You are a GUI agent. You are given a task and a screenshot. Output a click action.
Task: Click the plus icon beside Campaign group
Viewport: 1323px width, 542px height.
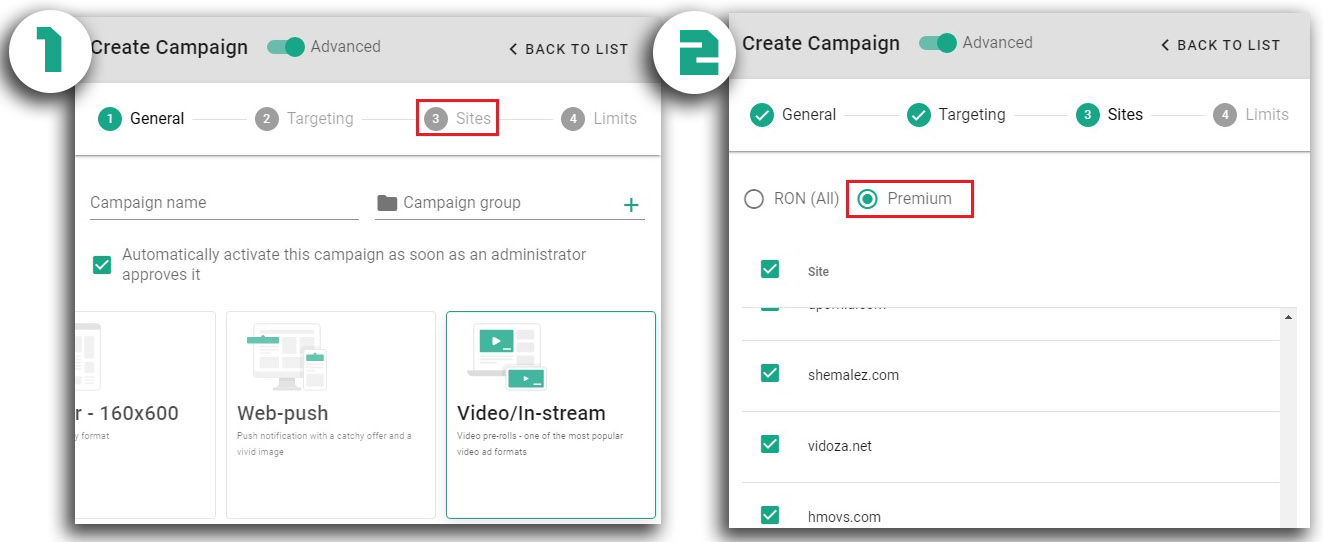point(631,205)
